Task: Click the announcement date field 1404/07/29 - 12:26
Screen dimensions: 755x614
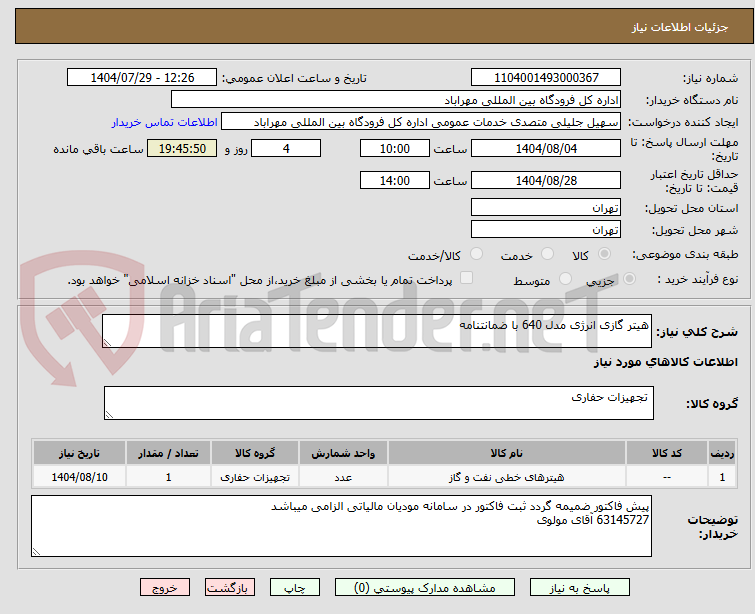Action: (x=142, y=78)
